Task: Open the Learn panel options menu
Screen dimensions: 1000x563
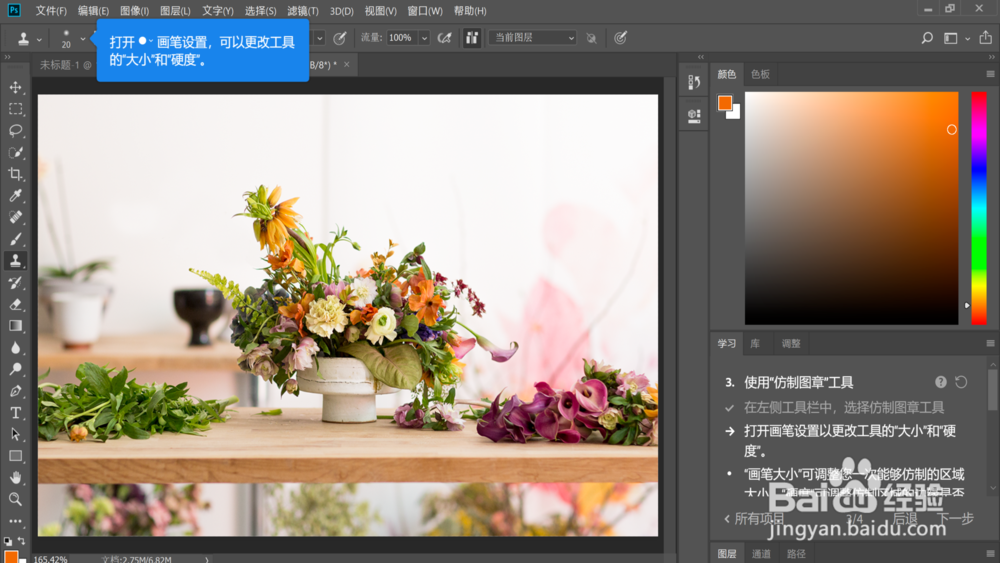Action: (990, 343)
